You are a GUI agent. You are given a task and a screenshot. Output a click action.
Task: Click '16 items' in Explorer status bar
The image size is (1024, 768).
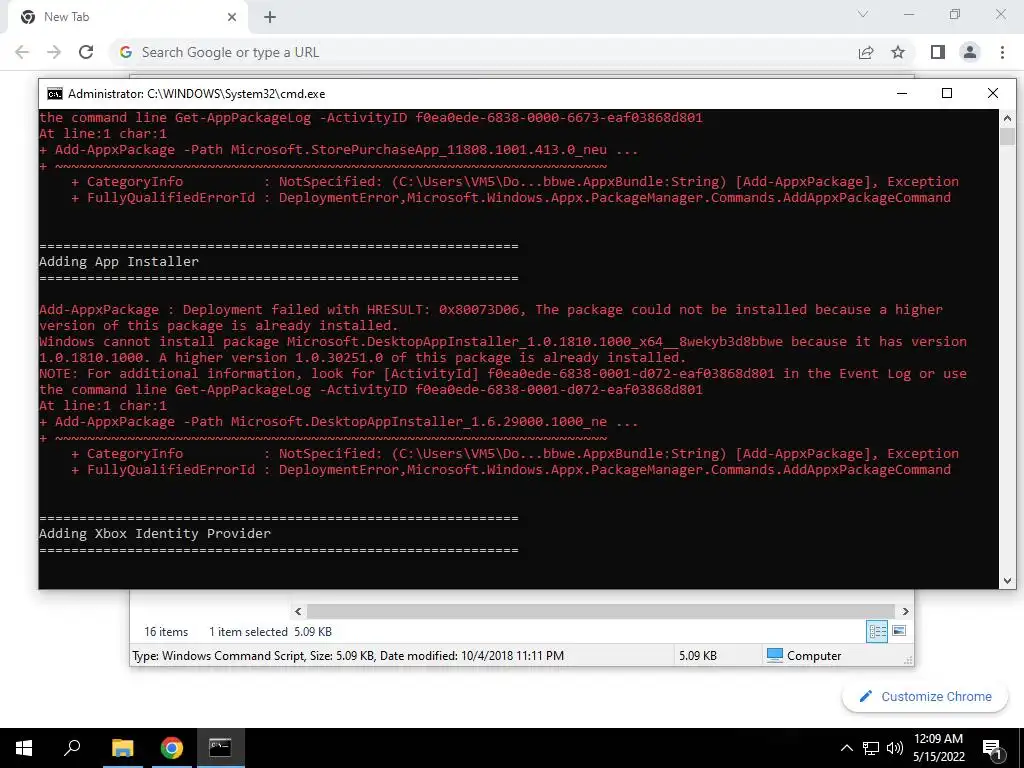tap(166, 632)
